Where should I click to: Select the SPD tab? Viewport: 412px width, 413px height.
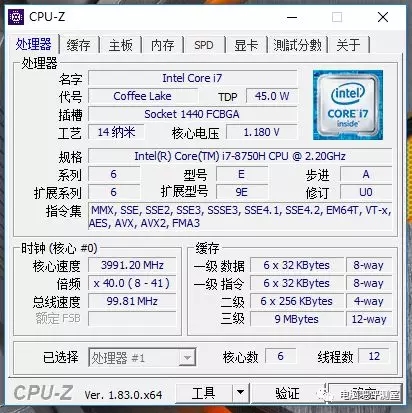[204, 45]
